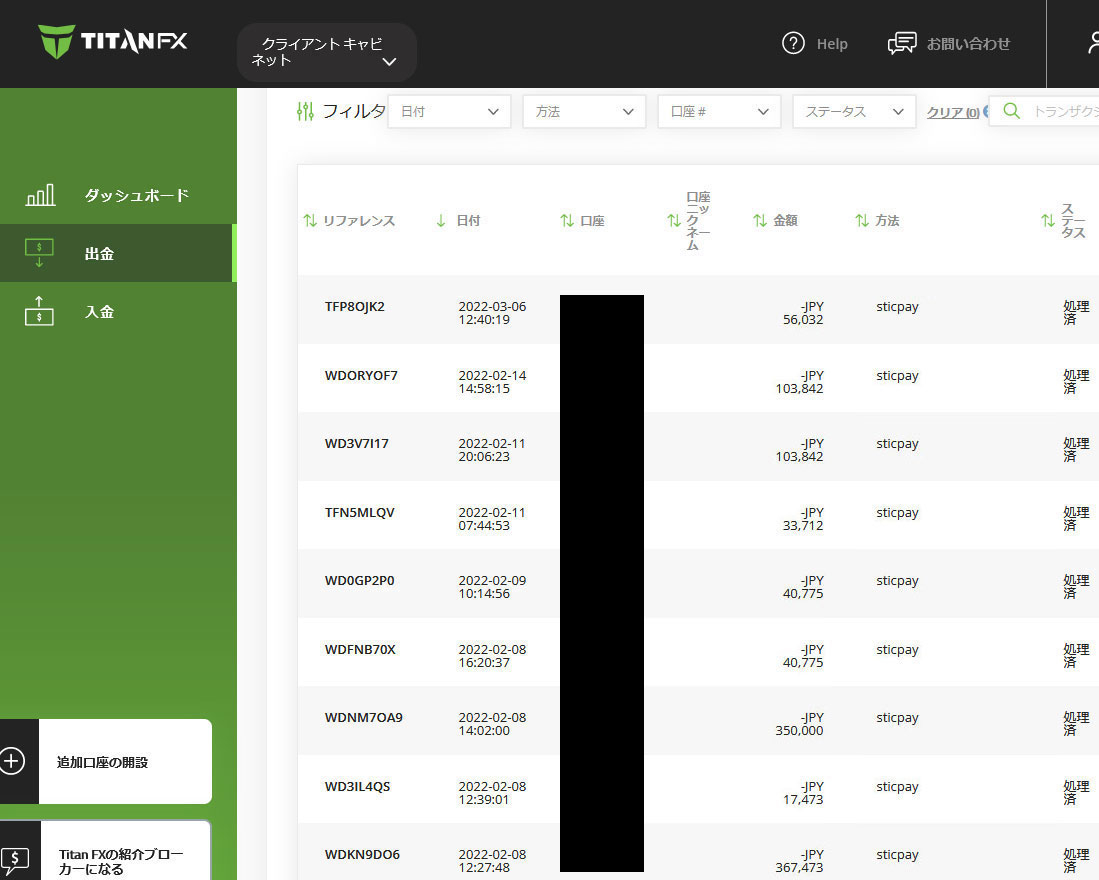The width and height of the screenshot is (1099, 880).
Task: Sort table by 日付 arrow
Action: pyautogui.click(x=441, y=221)
